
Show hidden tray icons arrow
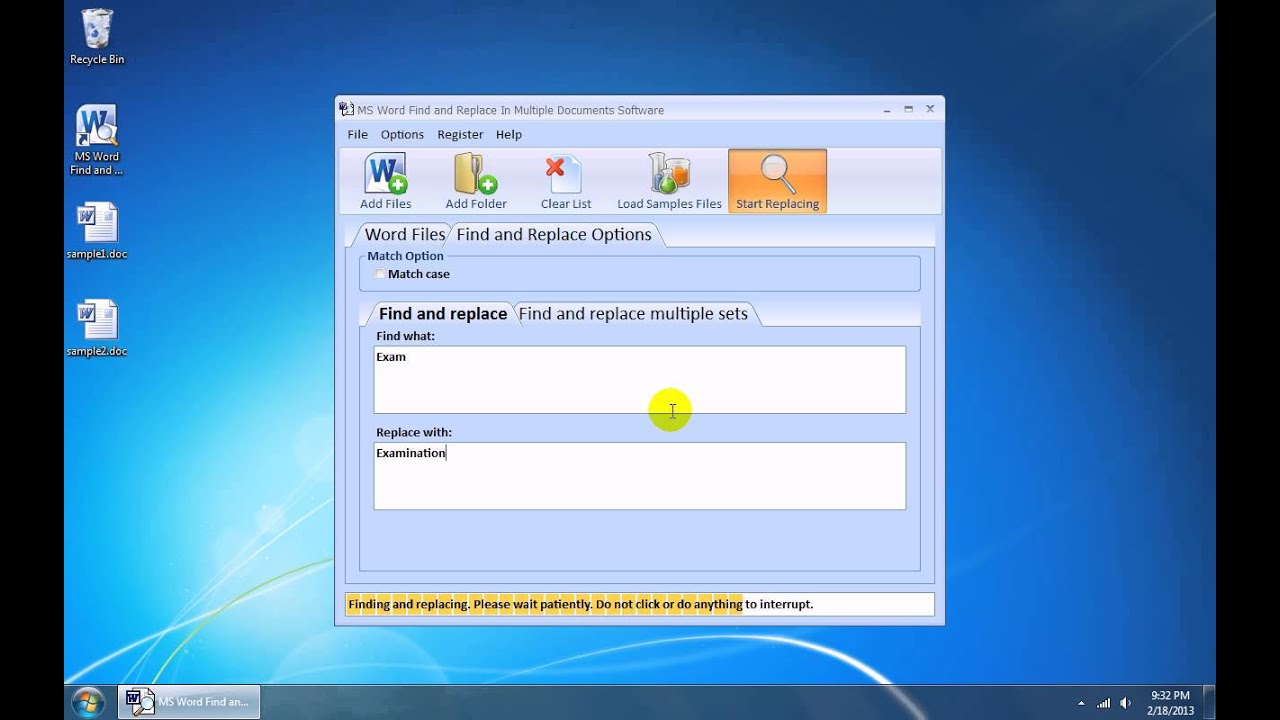pos(1080,703)
